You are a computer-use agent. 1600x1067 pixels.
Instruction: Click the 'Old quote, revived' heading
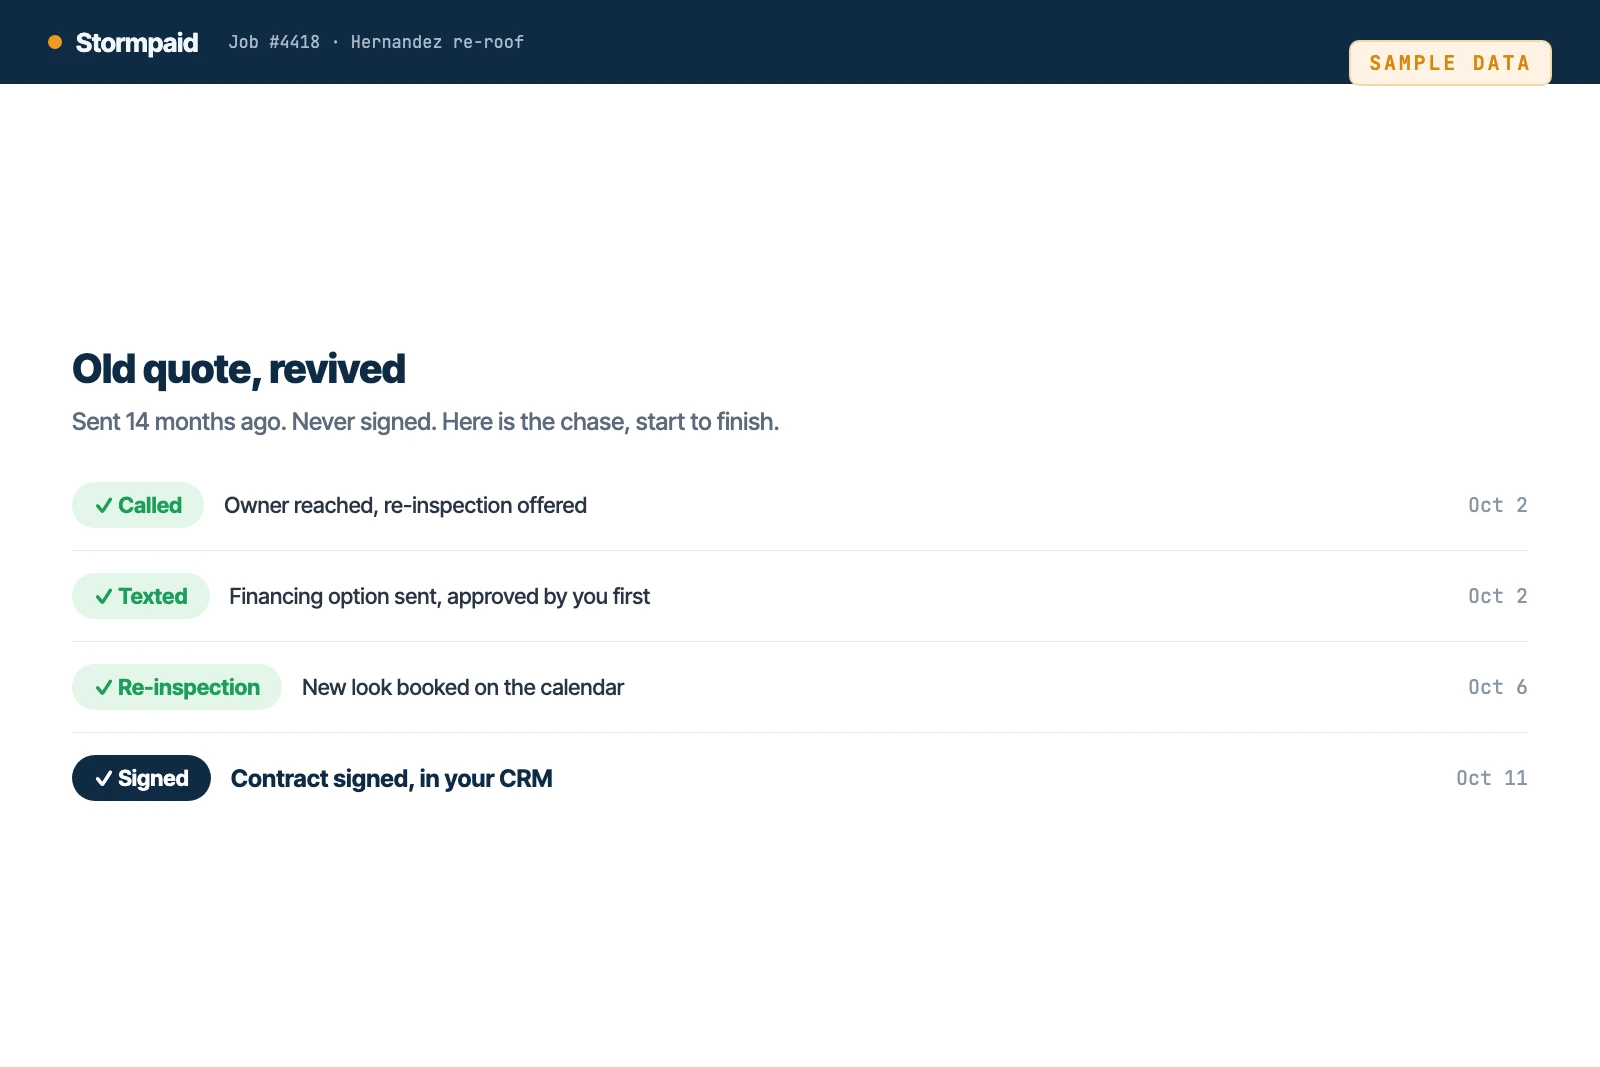click(239, 369)
